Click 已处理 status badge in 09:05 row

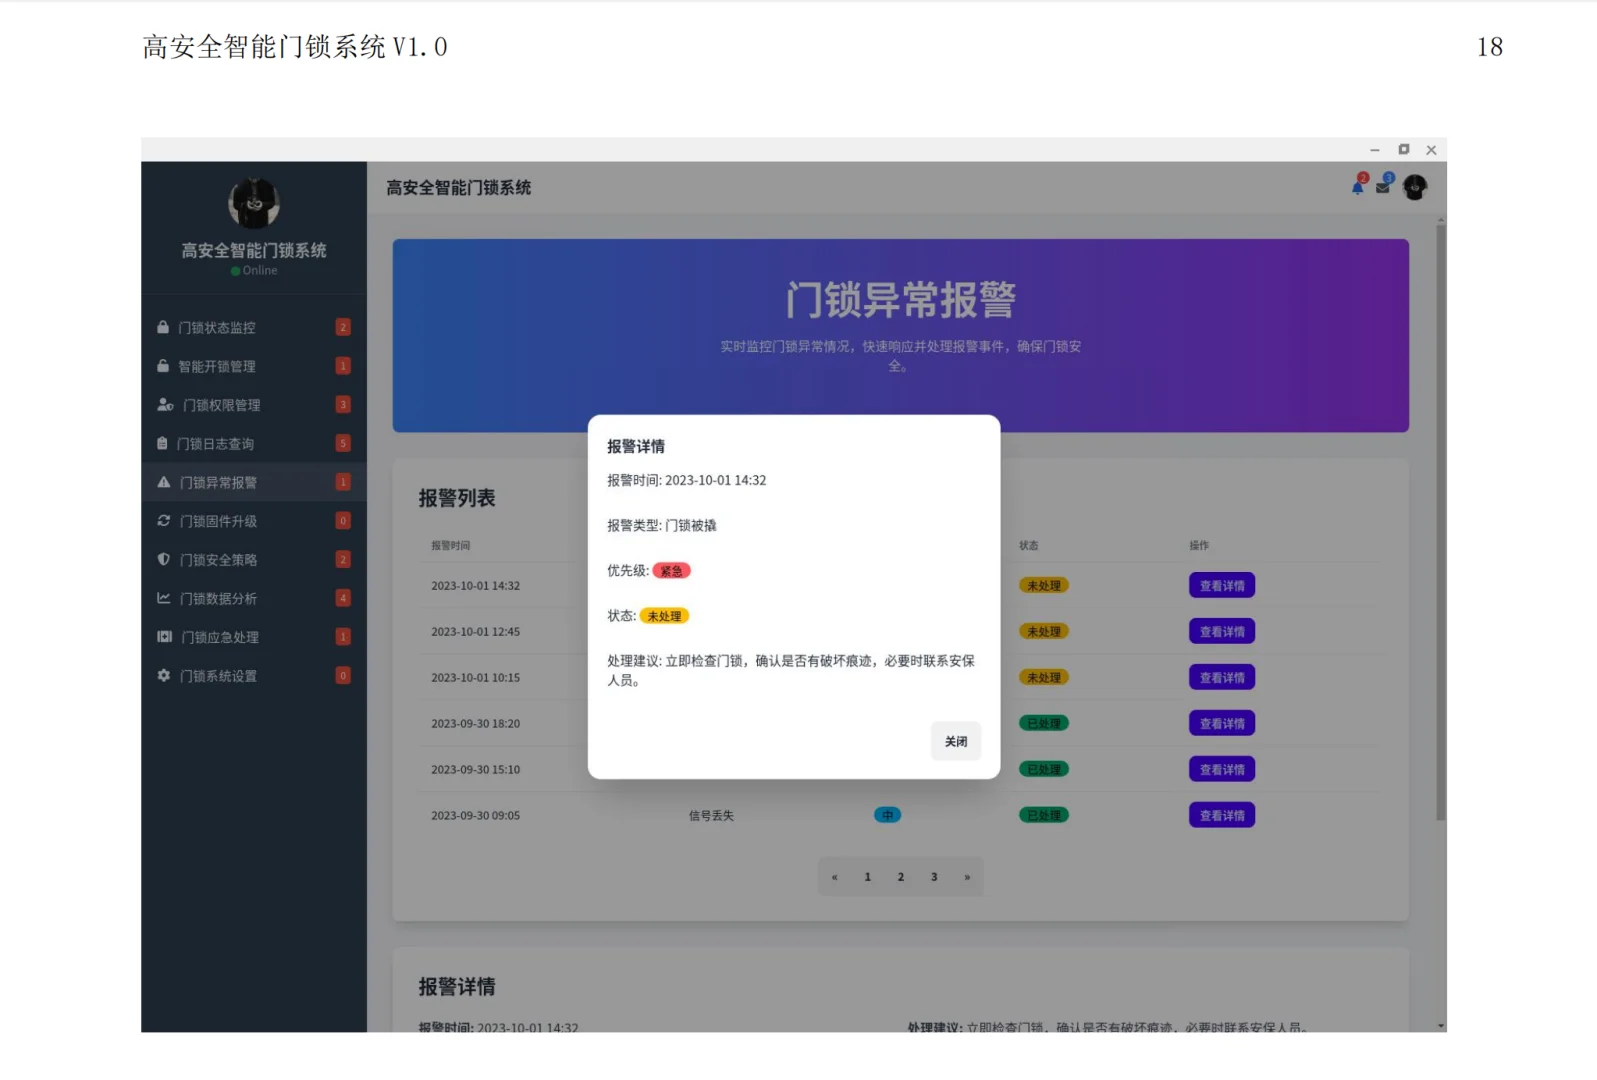point(1044,816)
